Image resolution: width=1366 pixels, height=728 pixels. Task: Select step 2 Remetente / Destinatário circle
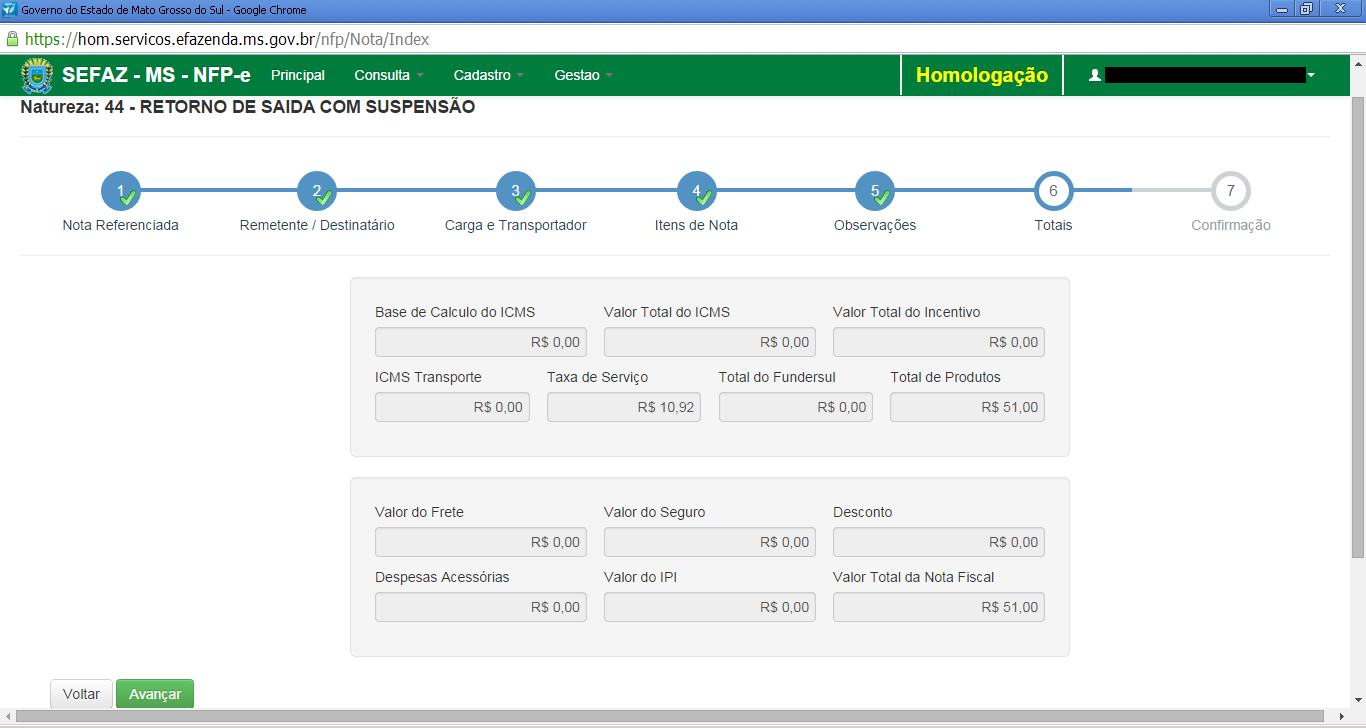(317, 191)
